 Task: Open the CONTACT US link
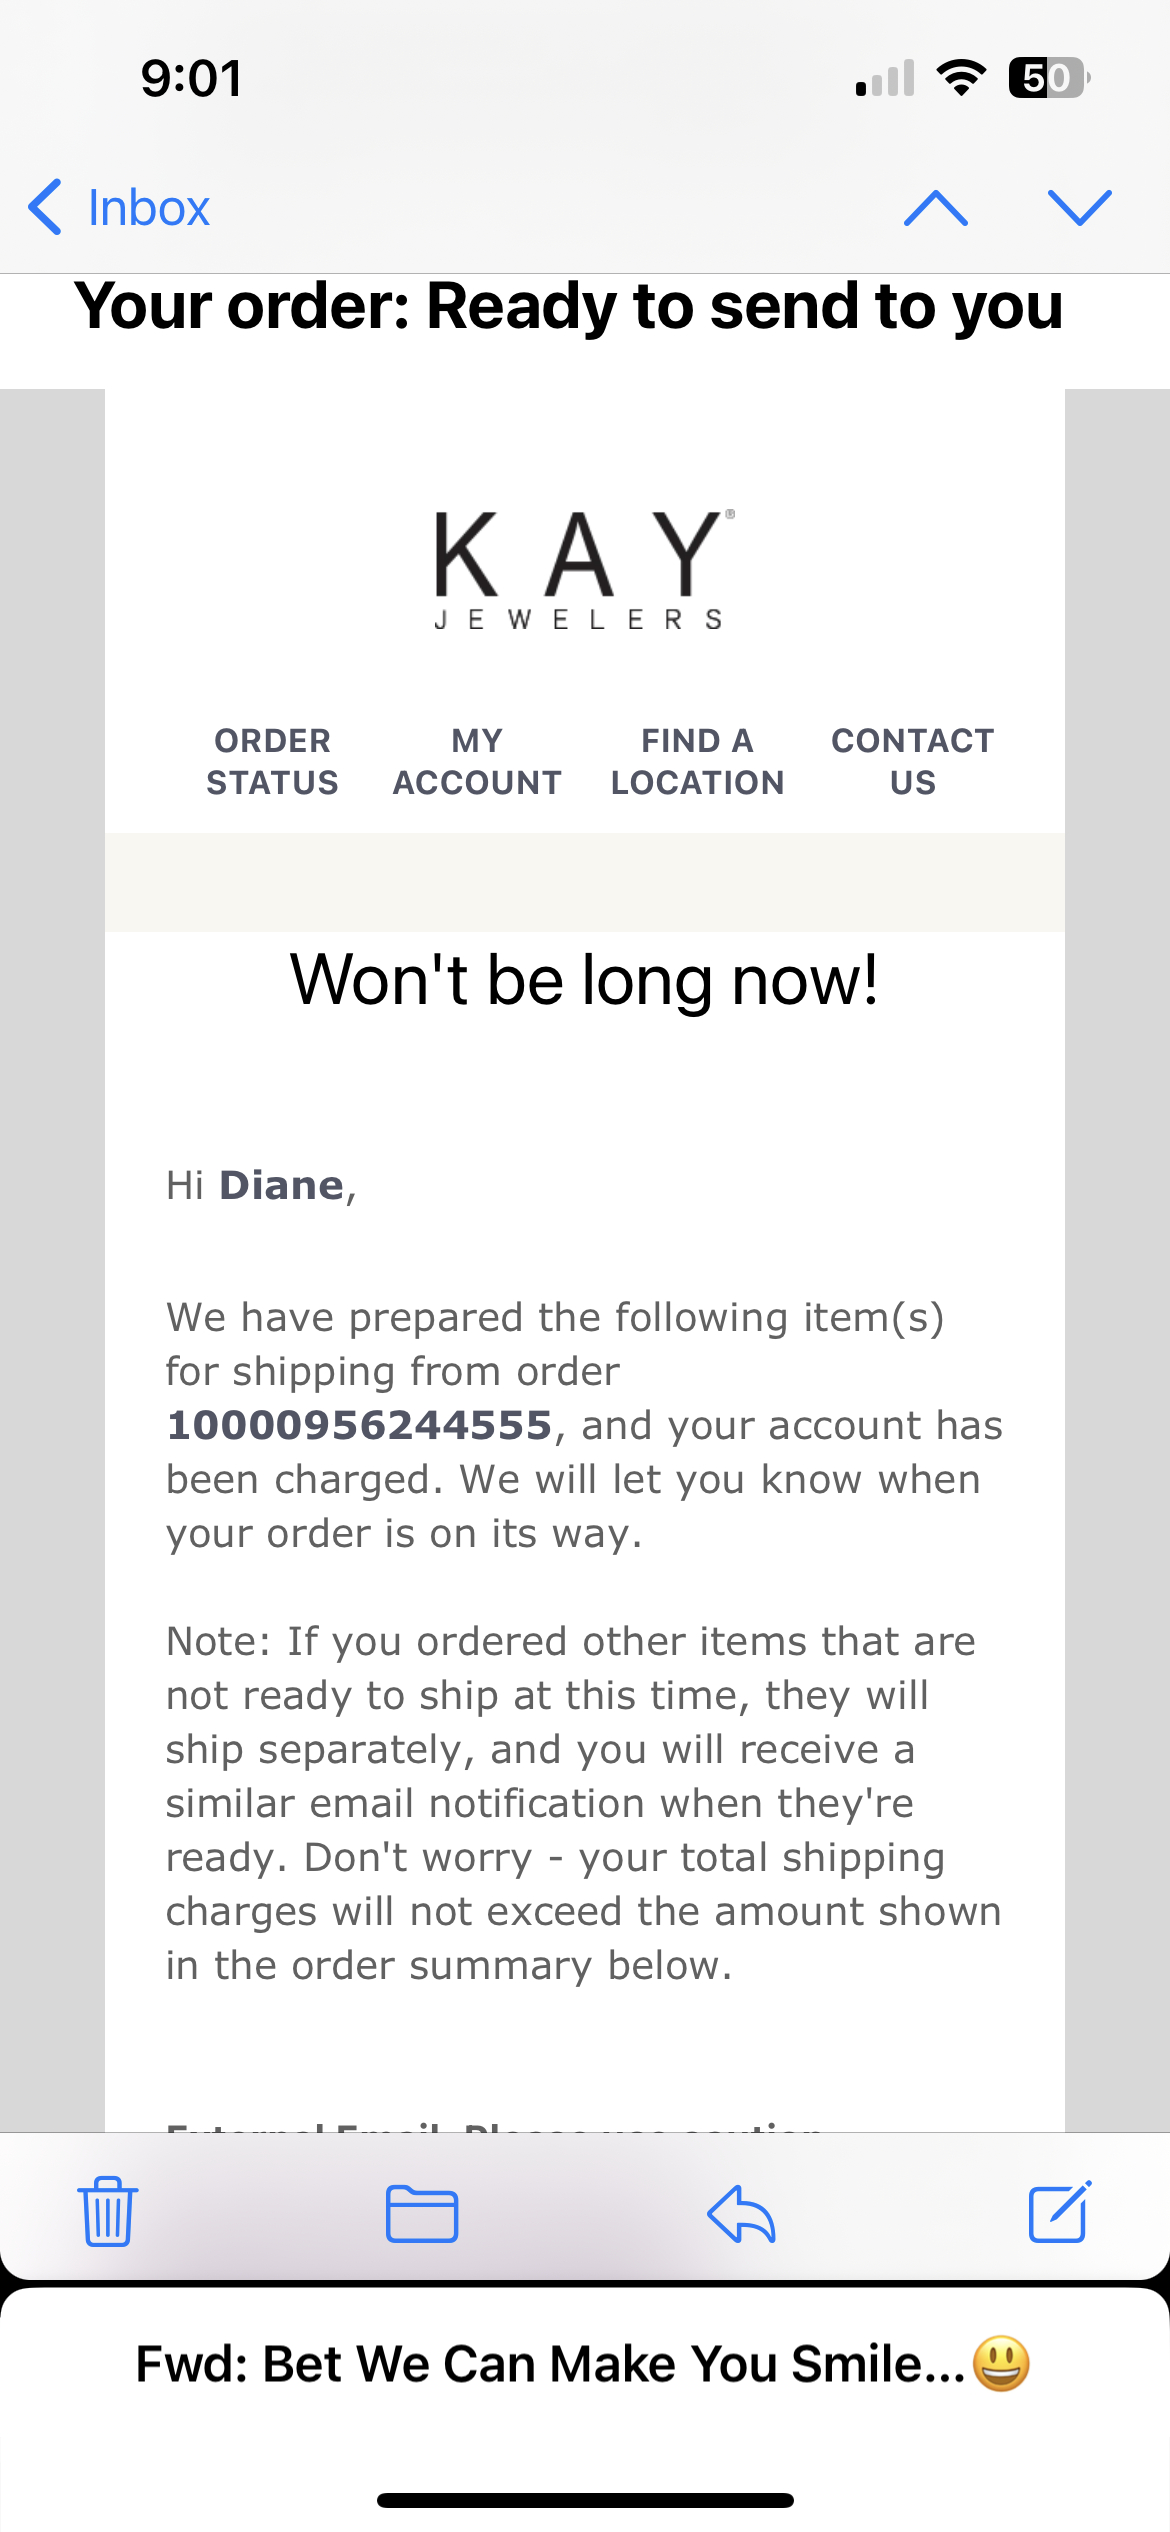click(x=912, y=761)
